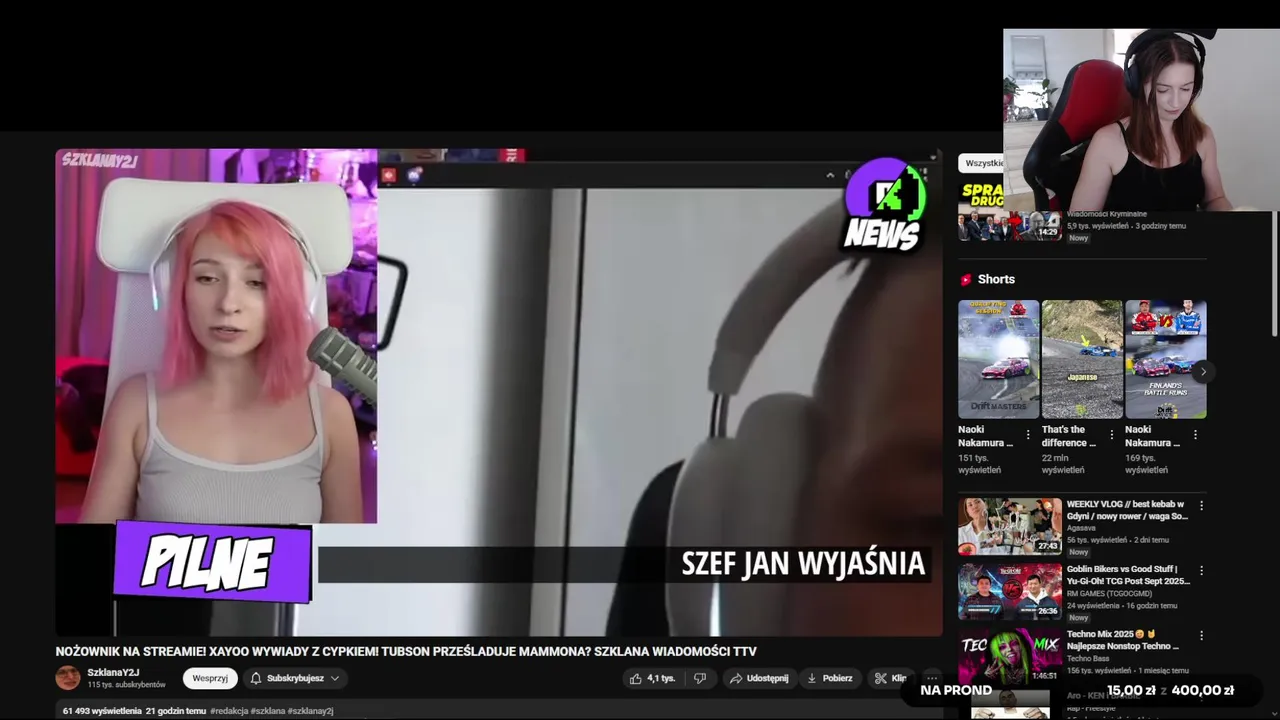The height and width of the screenshot is (720, 1280).
Task: Click the #szklanay2j hashtag
Action: (x=310, y=711)
